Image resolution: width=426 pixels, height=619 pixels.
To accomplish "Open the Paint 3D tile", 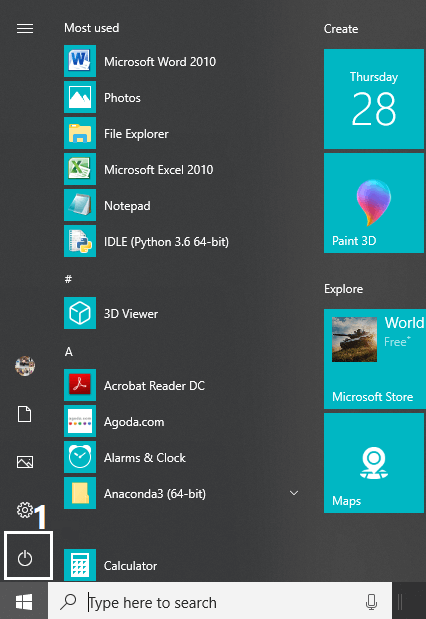I will [374, 203].
